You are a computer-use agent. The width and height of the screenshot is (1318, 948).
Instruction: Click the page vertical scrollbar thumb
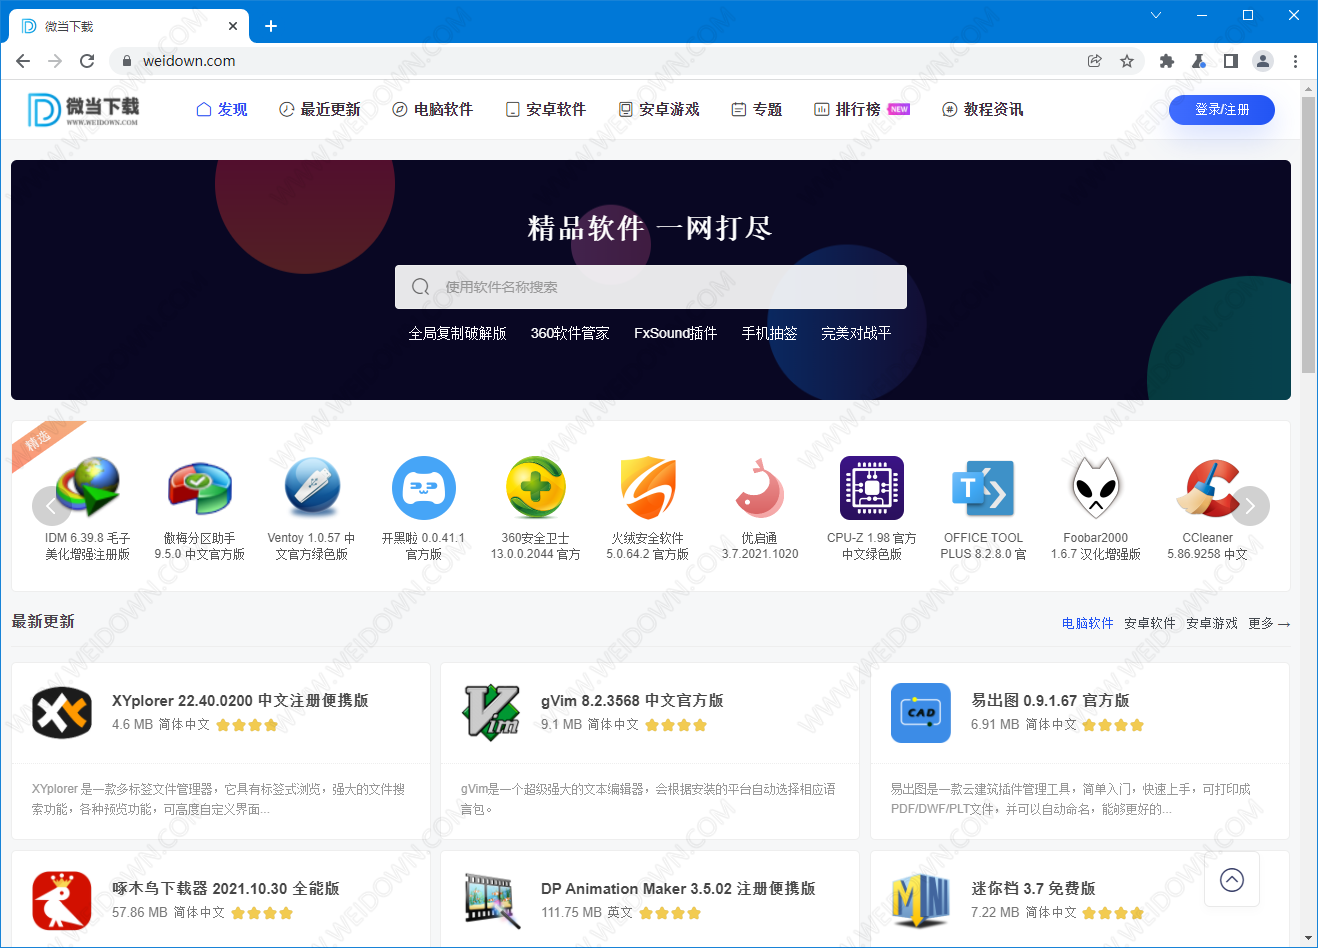[1308, 235]
